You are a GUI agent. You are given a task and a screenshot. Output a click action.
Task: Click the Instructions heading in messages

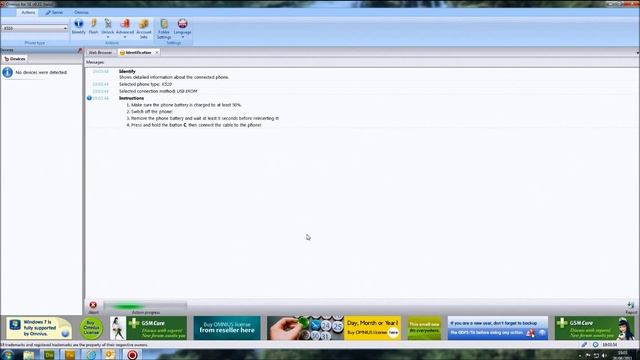pos(131,98)
